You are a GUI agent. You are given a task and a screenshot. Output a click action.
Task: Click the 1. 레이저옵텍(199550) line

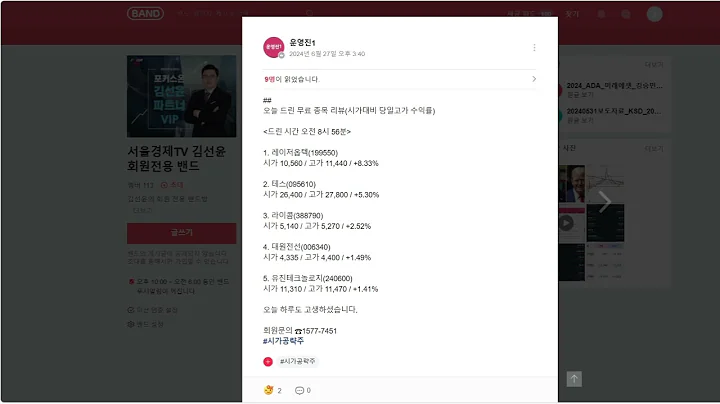[x=300, y=153]
